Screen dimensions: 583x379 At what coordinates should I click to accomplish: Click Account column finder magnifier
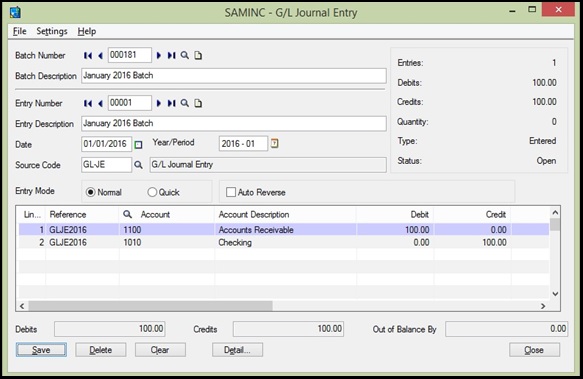127,214
